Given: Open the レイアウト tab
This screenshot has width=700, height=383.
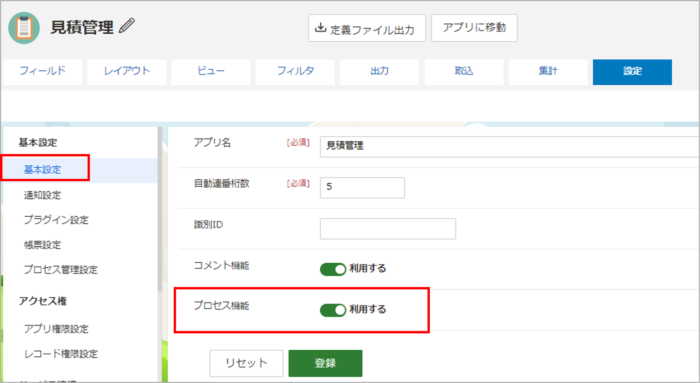Looking at the screenshot, I should 127,72.
